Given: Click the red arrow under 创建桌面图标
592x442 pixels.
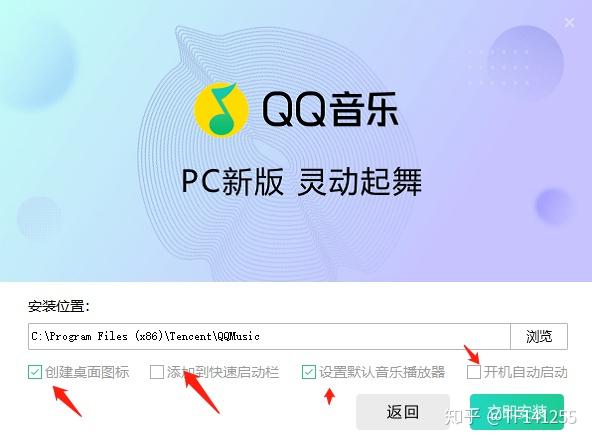Looking at the screenshot, I should 67,401.
